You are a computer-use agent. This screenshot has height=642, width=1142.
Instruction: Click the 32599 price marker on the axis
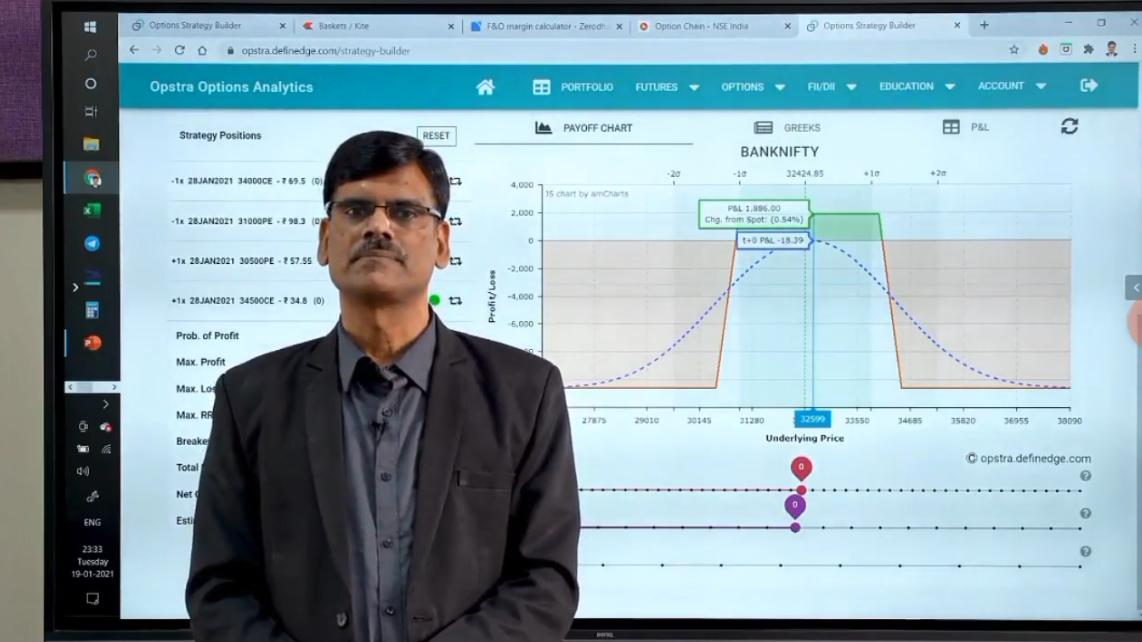812,419
